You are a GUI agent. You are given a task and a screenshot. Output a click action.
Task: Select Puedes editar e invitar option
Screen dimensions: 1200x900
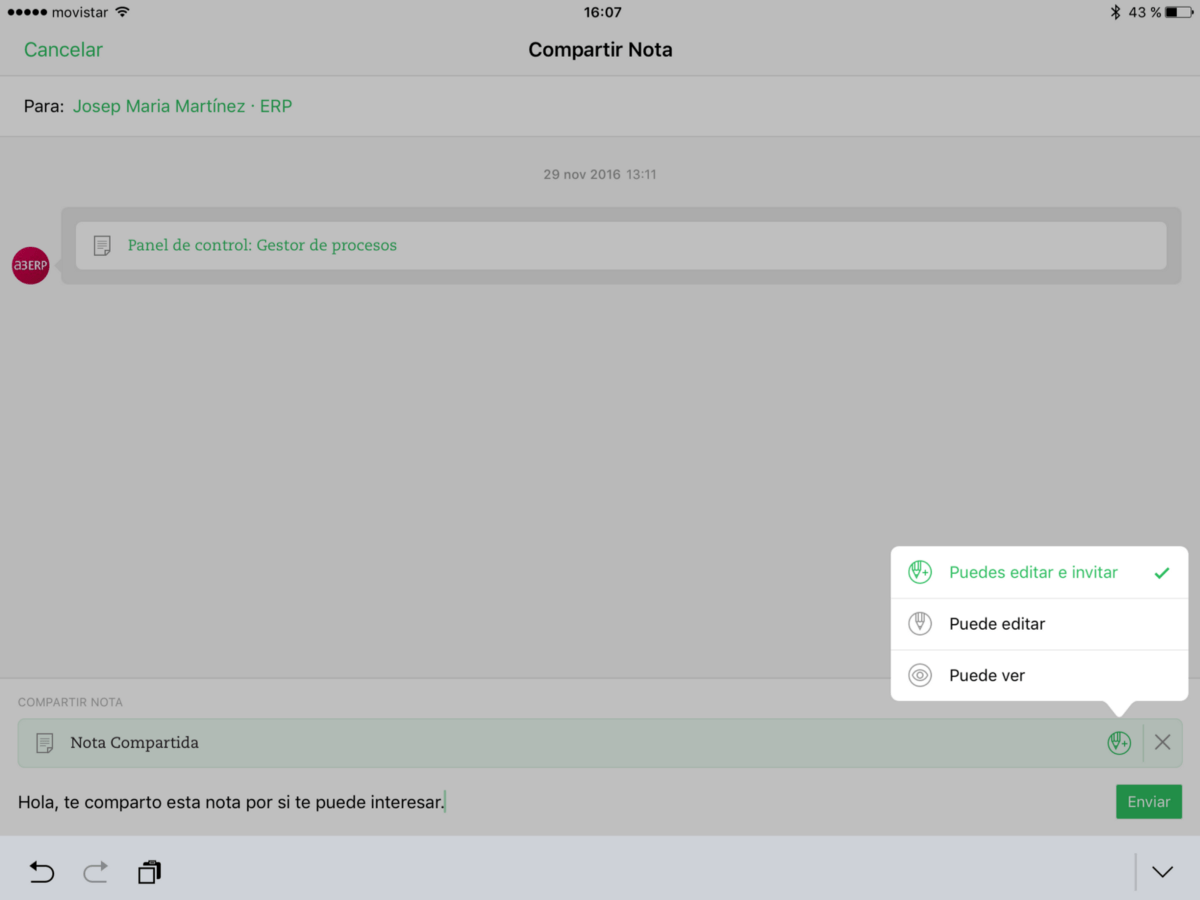coord(1039,573)
